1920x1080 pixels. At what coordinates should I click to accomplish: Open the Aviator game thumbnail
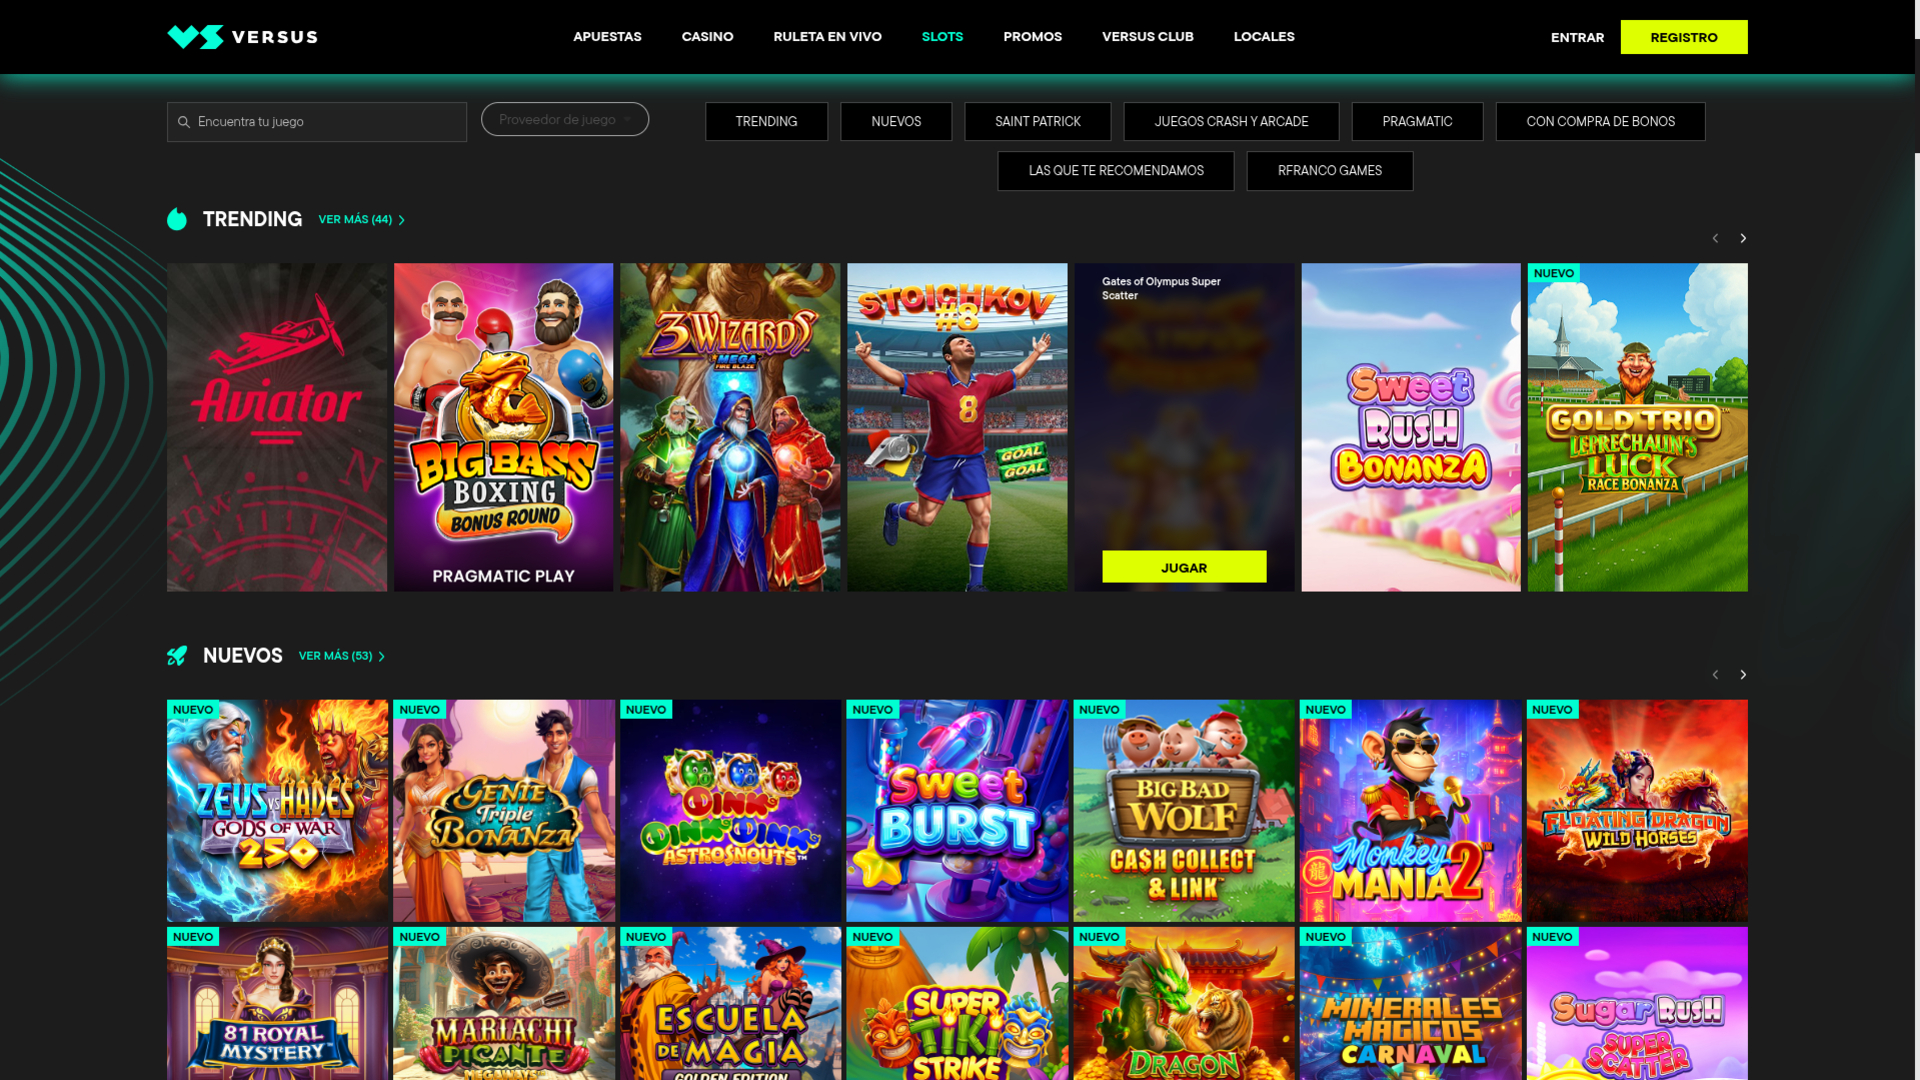pyautogui.click(x=277, y=426)
